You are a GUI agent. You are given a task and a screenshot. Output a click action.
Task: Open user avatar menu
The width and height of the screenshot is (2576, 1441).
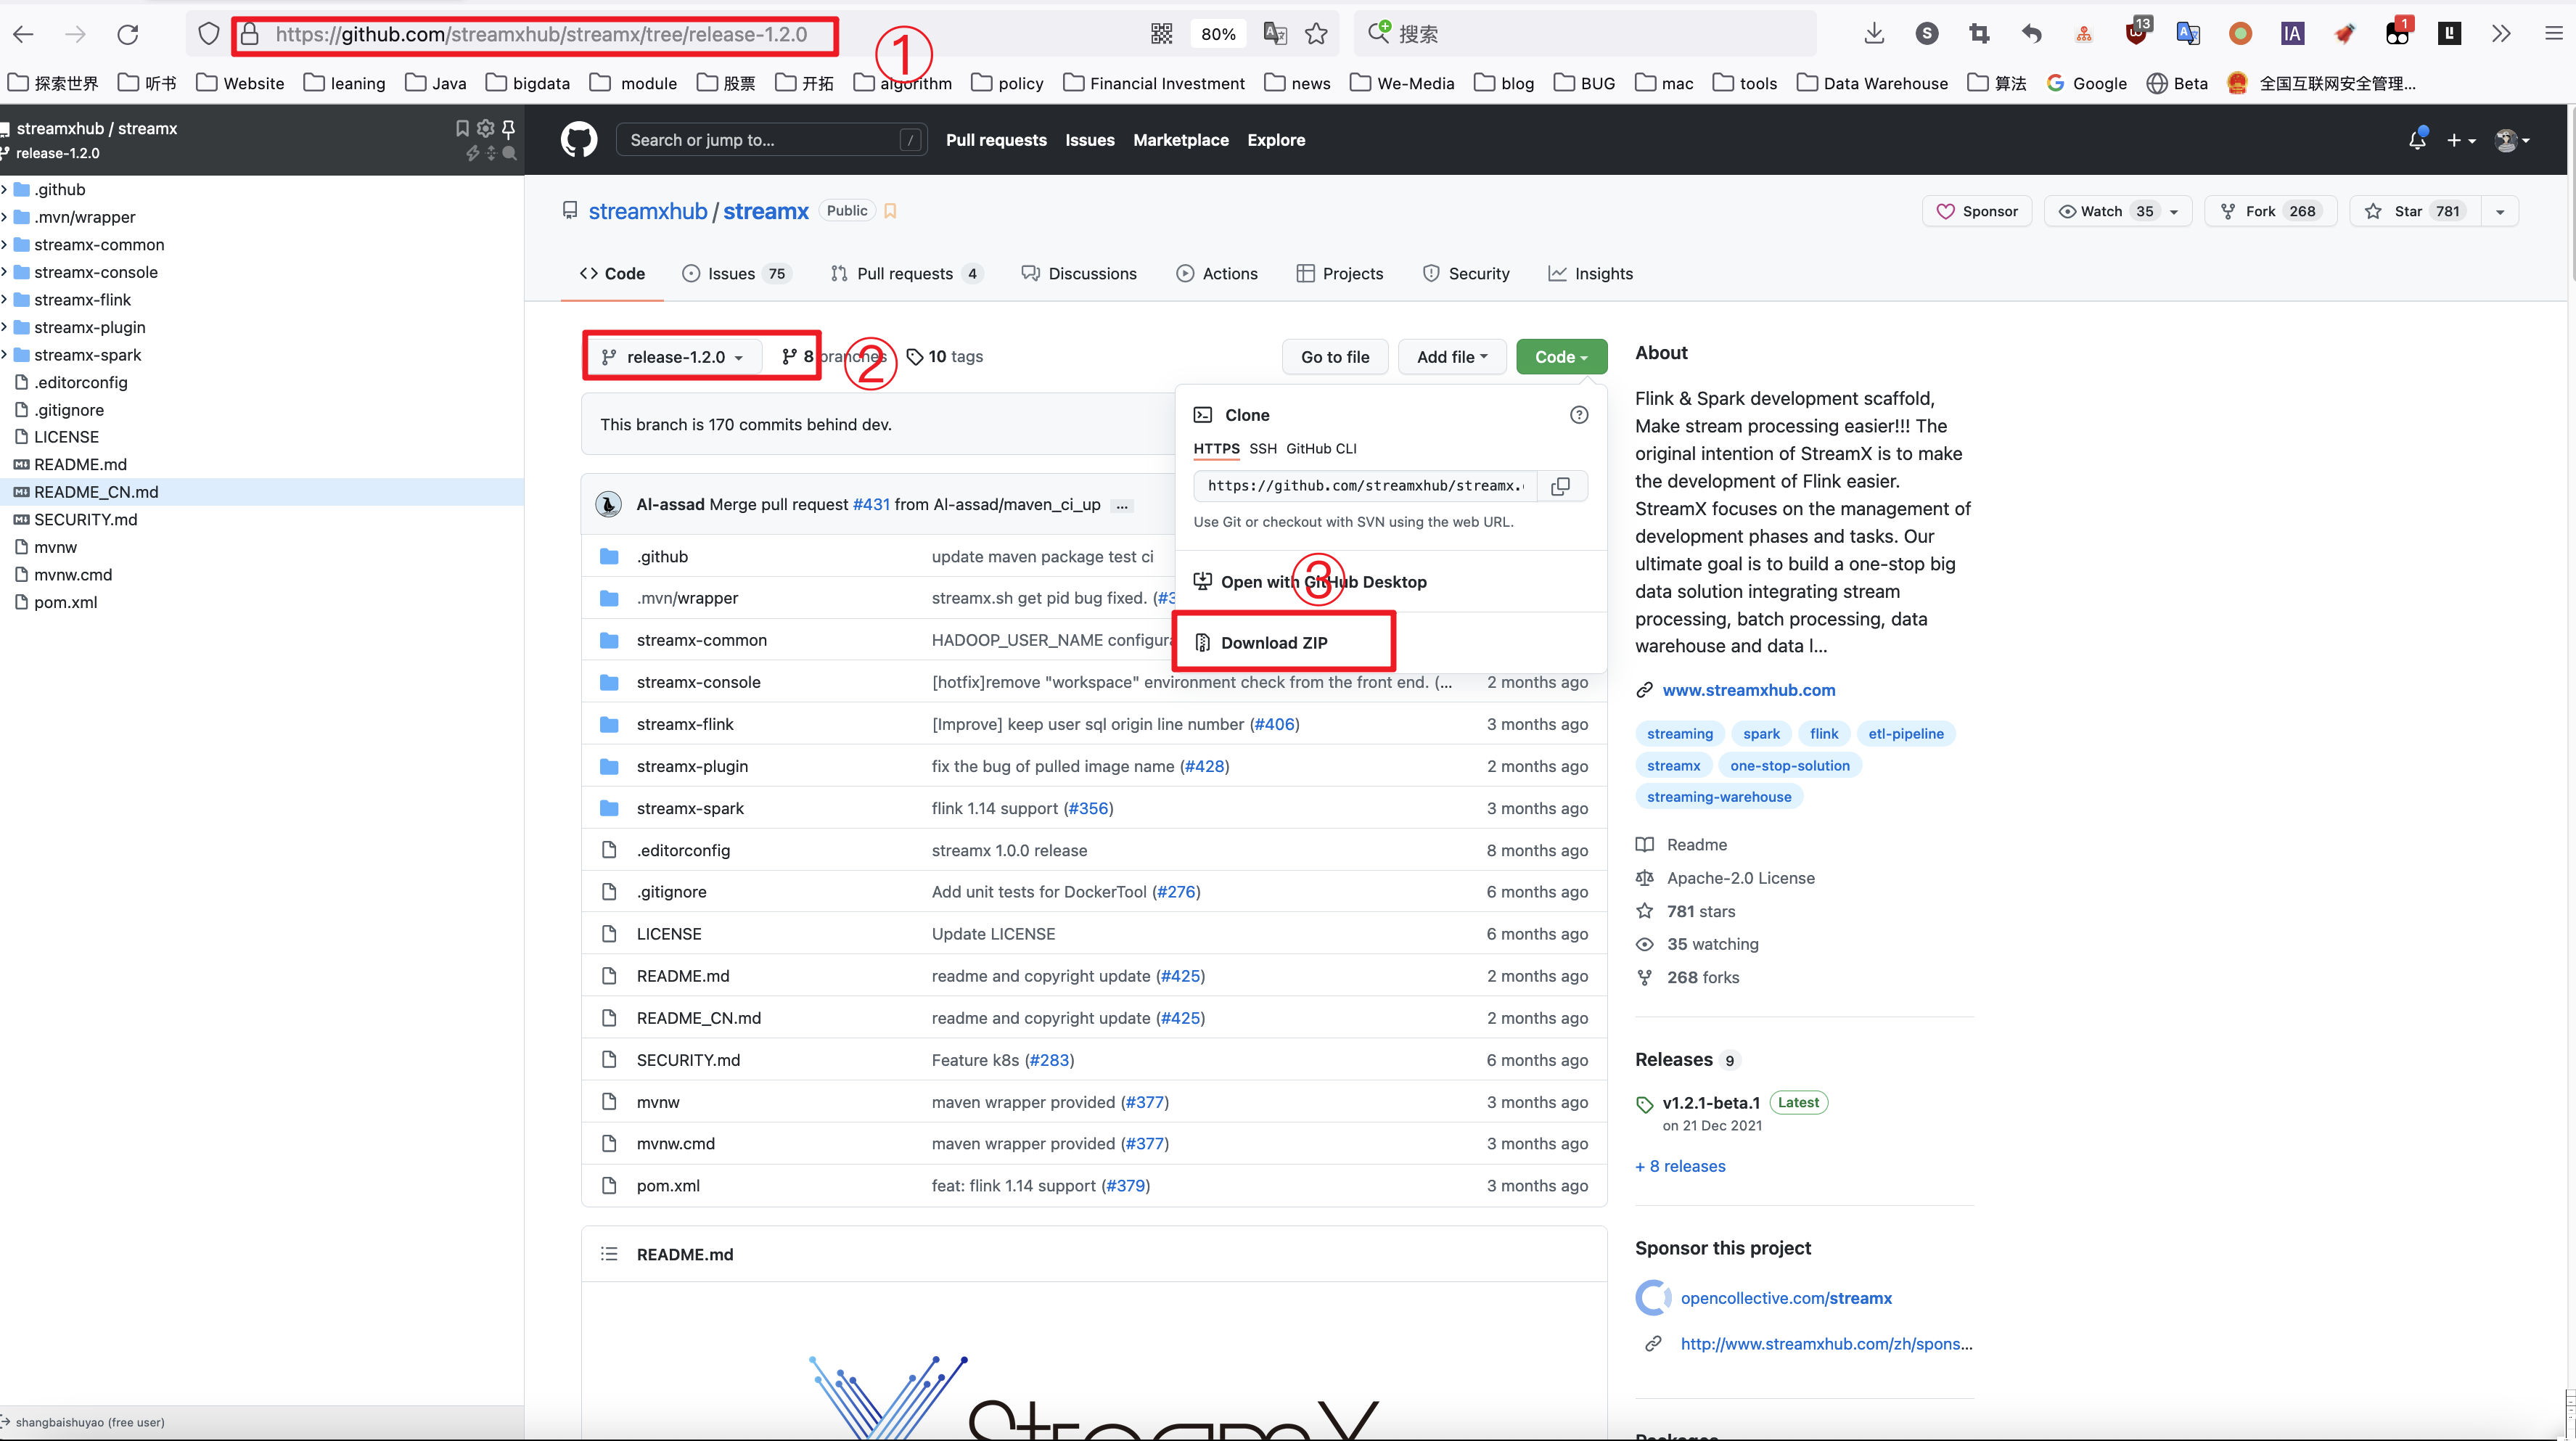(2512, 140)
